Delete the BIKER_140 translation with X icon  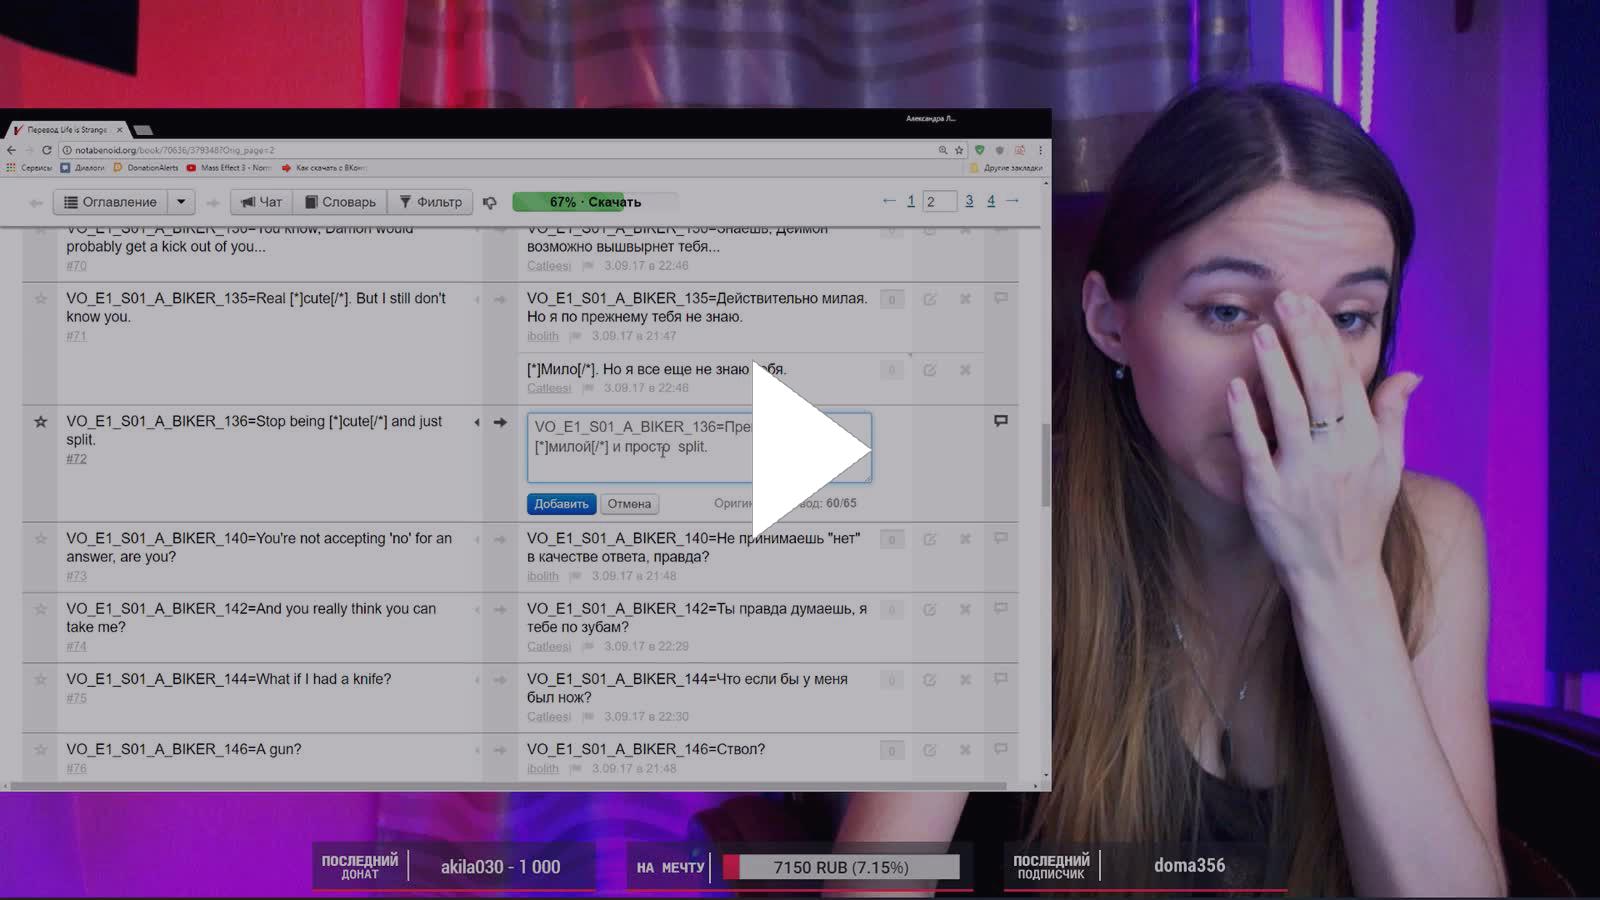pyautogui.click(x=965, y=539)
